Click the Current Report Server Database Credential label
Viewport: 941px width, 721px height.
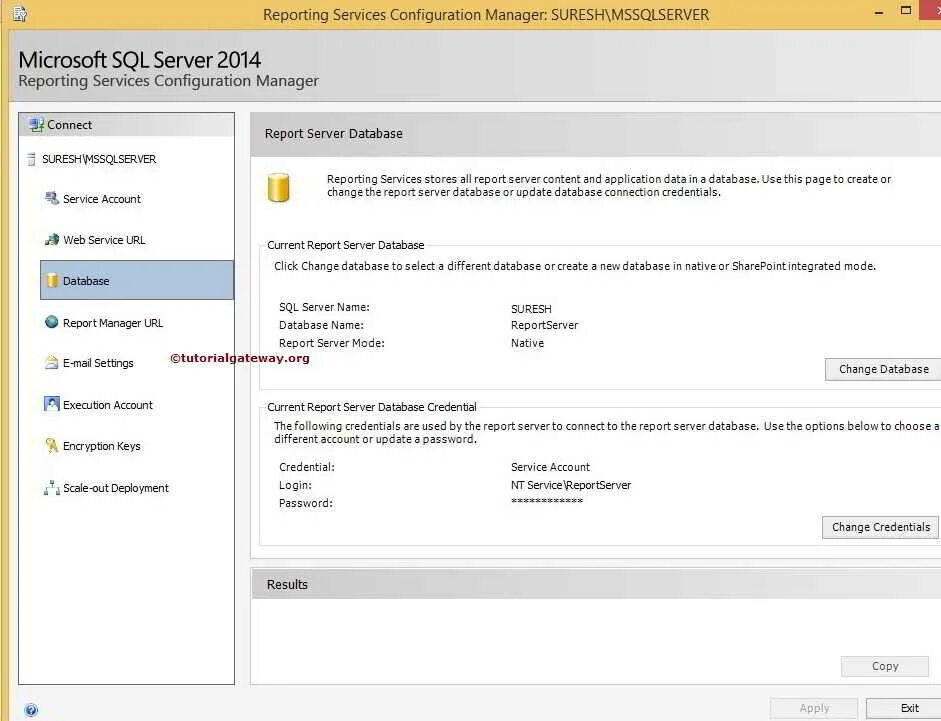[x=372, y=407]
